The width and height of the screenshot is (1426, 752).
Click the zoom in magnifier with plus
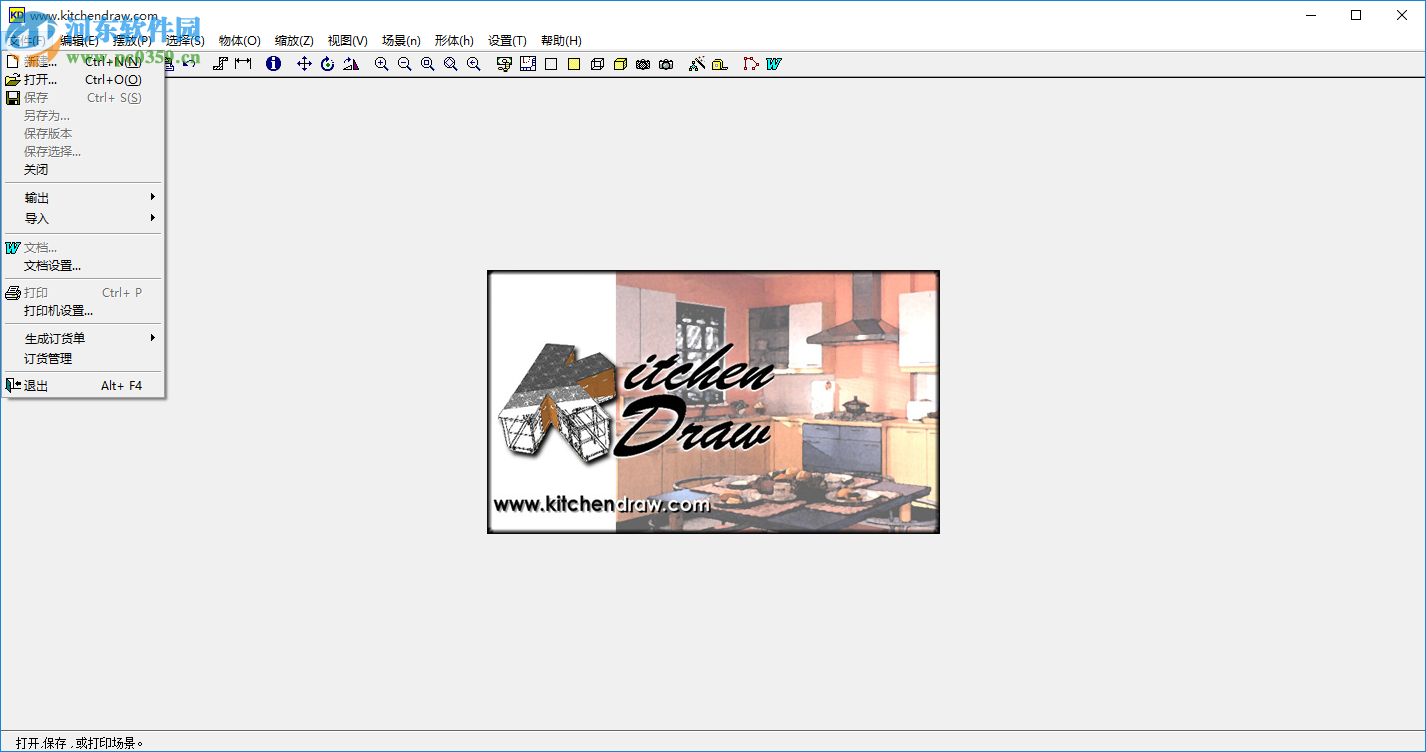pyautogui.click(x=381, y=64)
